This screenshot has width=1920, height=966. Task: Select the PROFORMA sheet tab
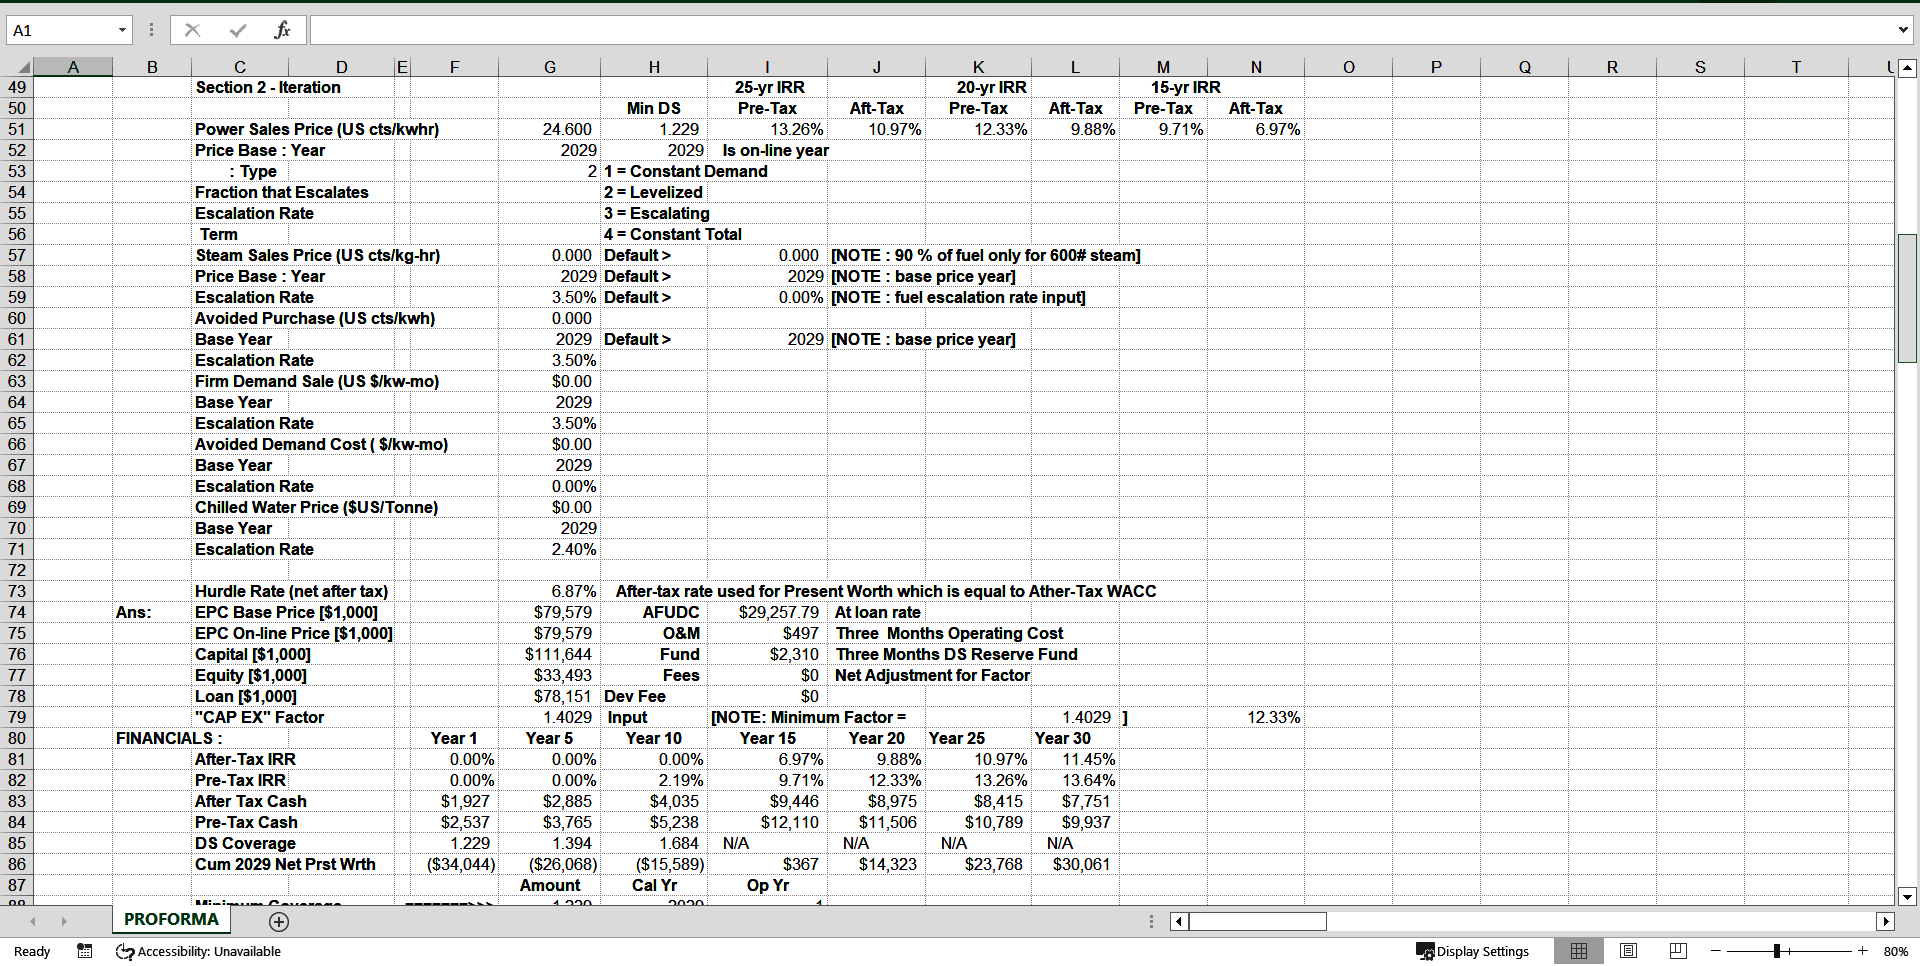[x=170, y=919]
